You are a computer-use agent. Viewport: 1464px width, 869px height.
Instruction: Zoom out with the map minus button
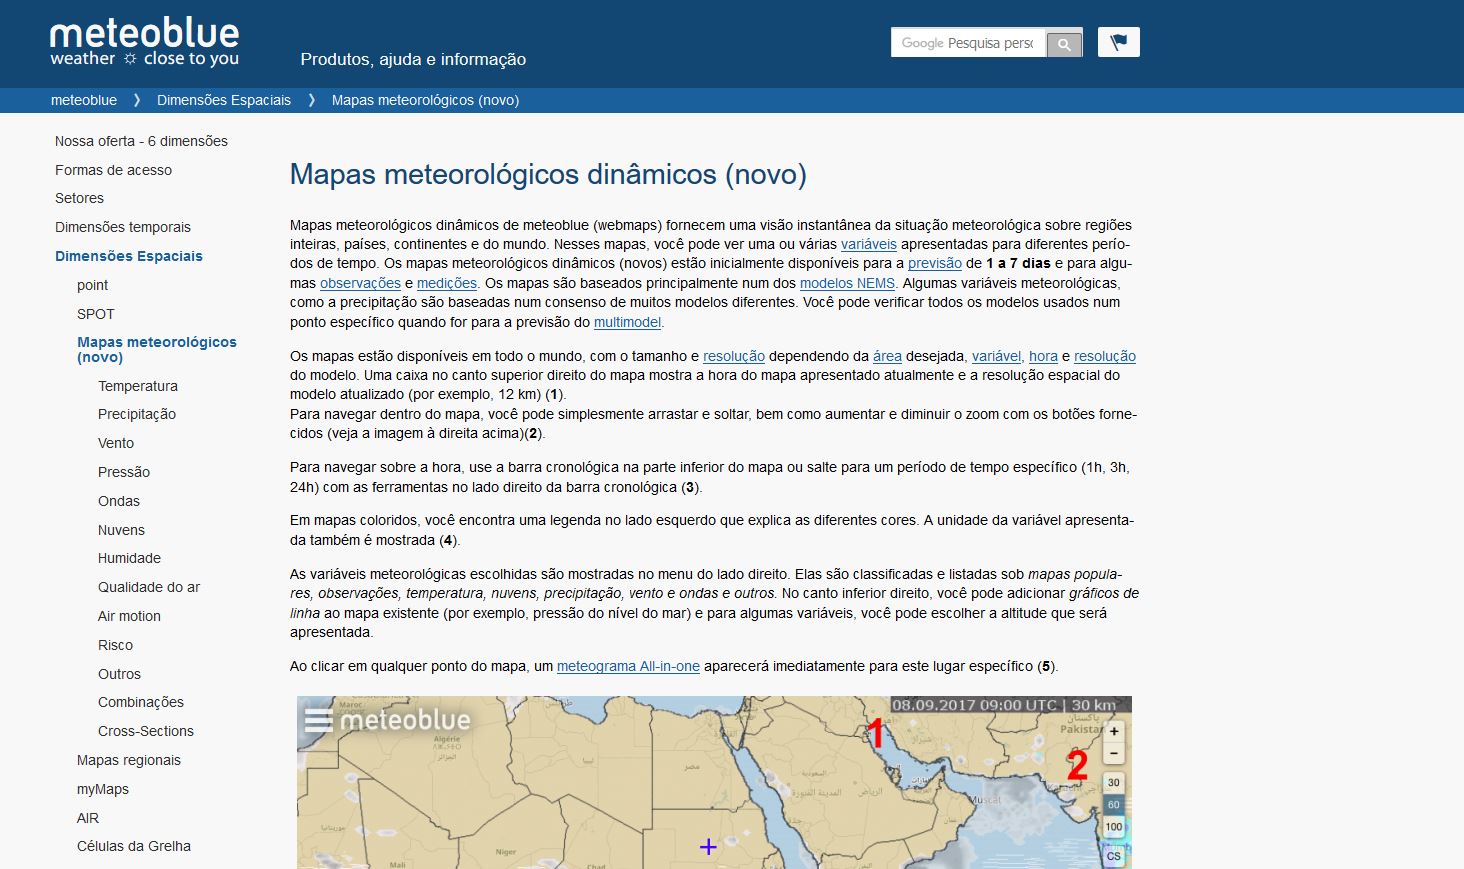click(x=1114, y=753)
